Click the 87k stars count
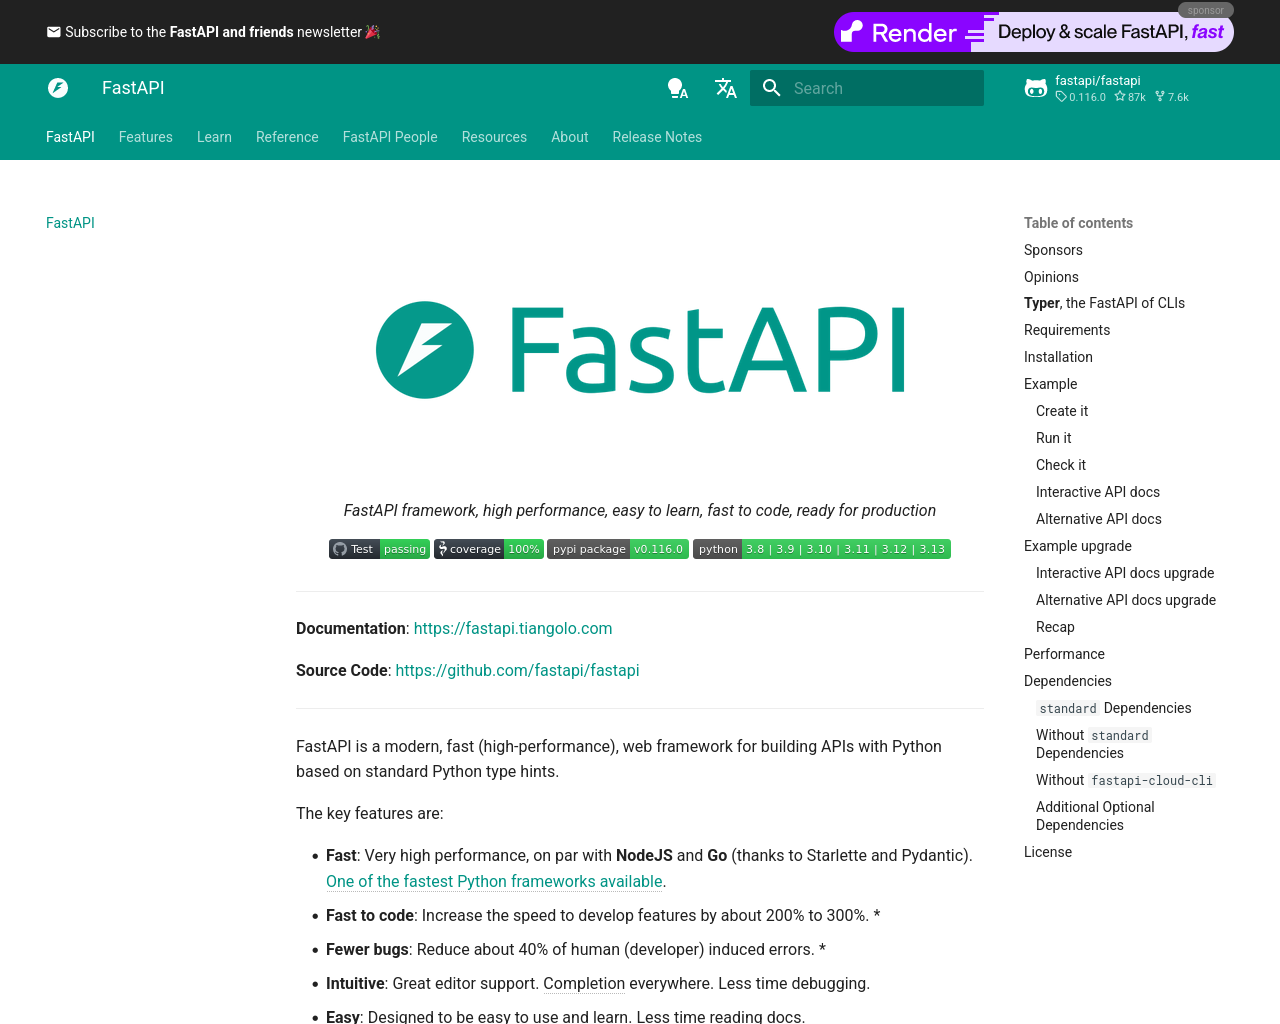1280x1024 pixels. click(x=1130, y=97)
